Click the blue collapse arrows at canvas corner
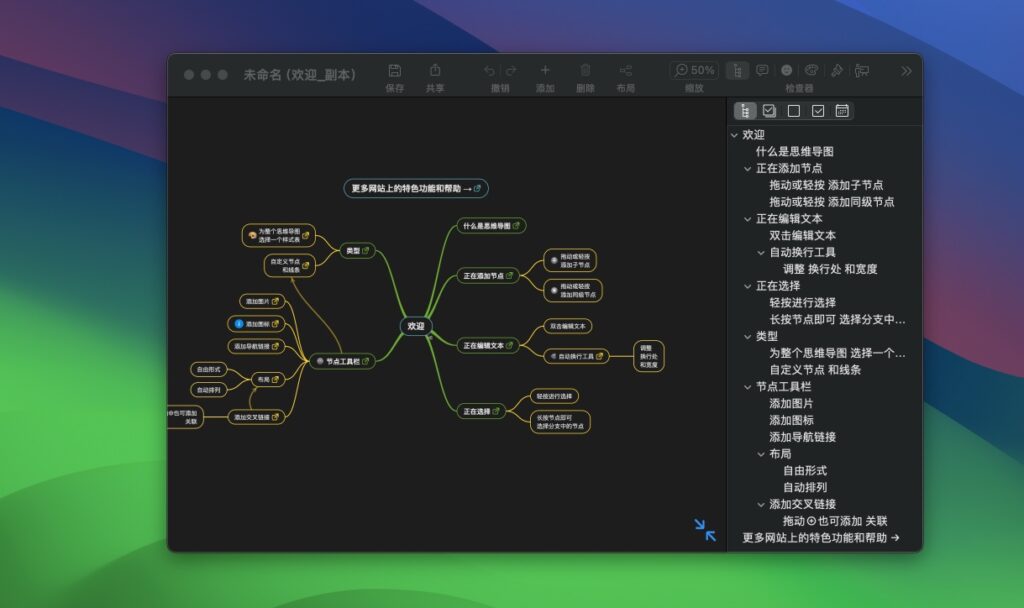 [706, 531]
